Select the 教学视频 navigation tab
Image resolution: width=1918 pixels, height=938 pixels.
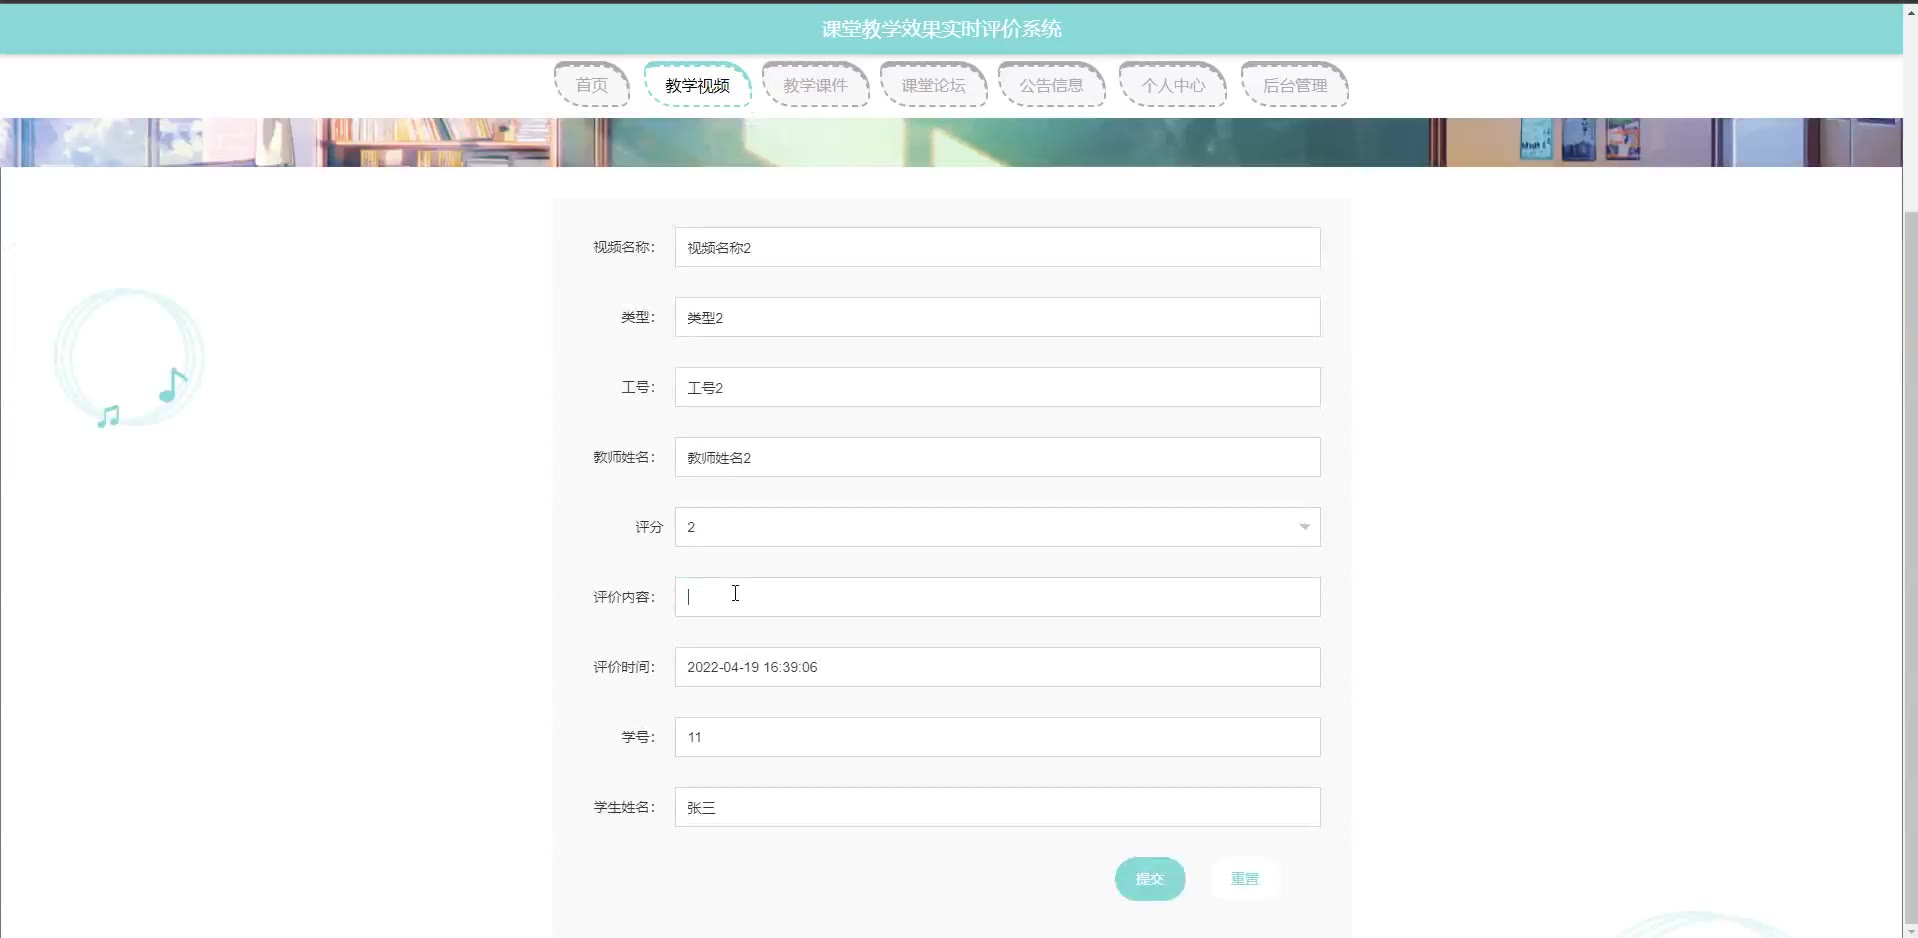click(698, 85)
